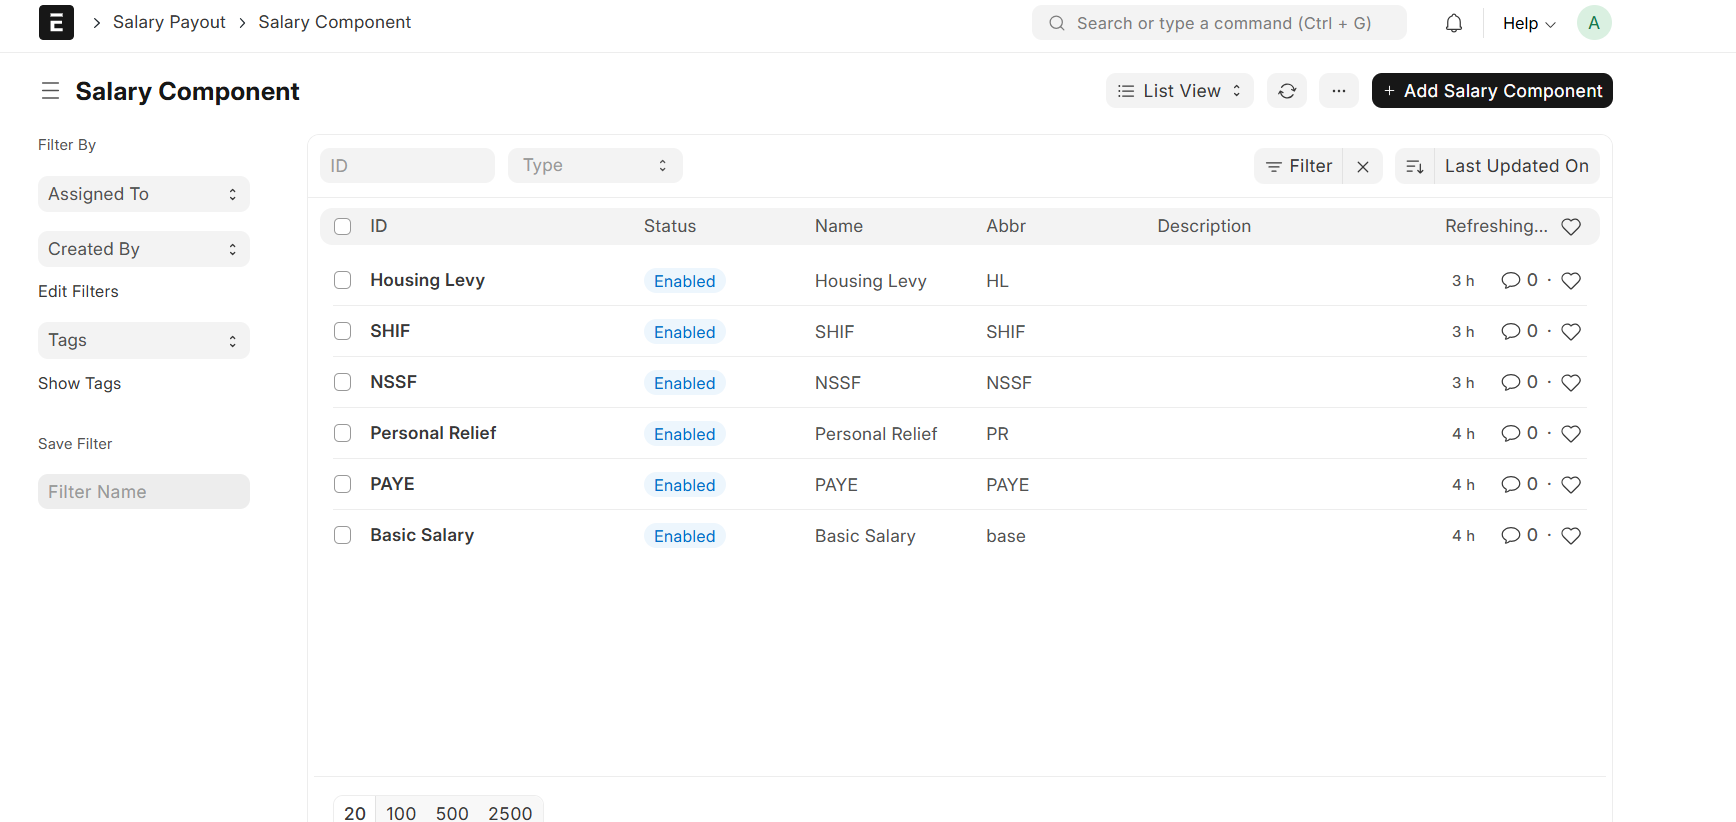The width and height of the screenshot is (1736, 822).
Task: Refresh the list with the reload icon
Action: point(1287,91)
